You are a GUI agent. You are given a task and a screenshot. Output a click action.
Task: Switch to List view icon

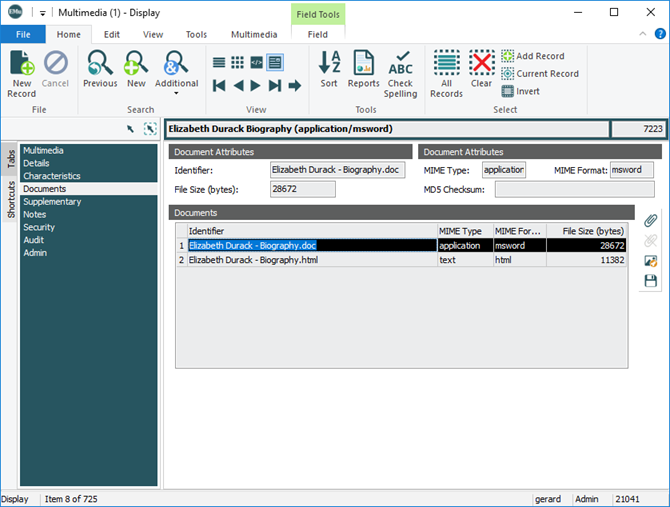pyautogui.click(x=219, y=63)
